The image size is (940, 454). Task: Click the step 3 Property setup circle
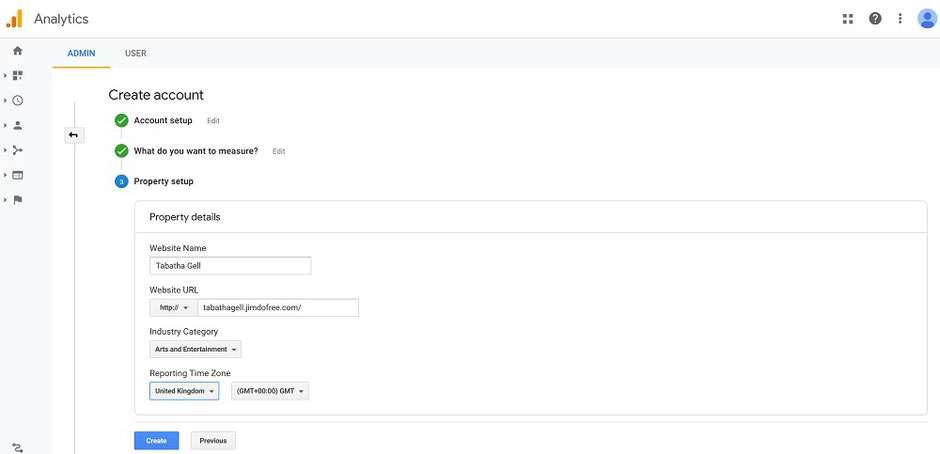pyautogui.click(x=121, y=181)
